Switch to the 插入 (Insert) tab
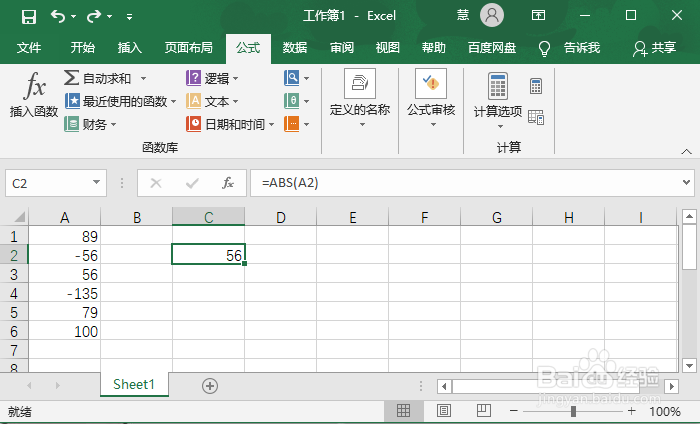This screenshot has width=700, height=424. (x=129, y=47)
